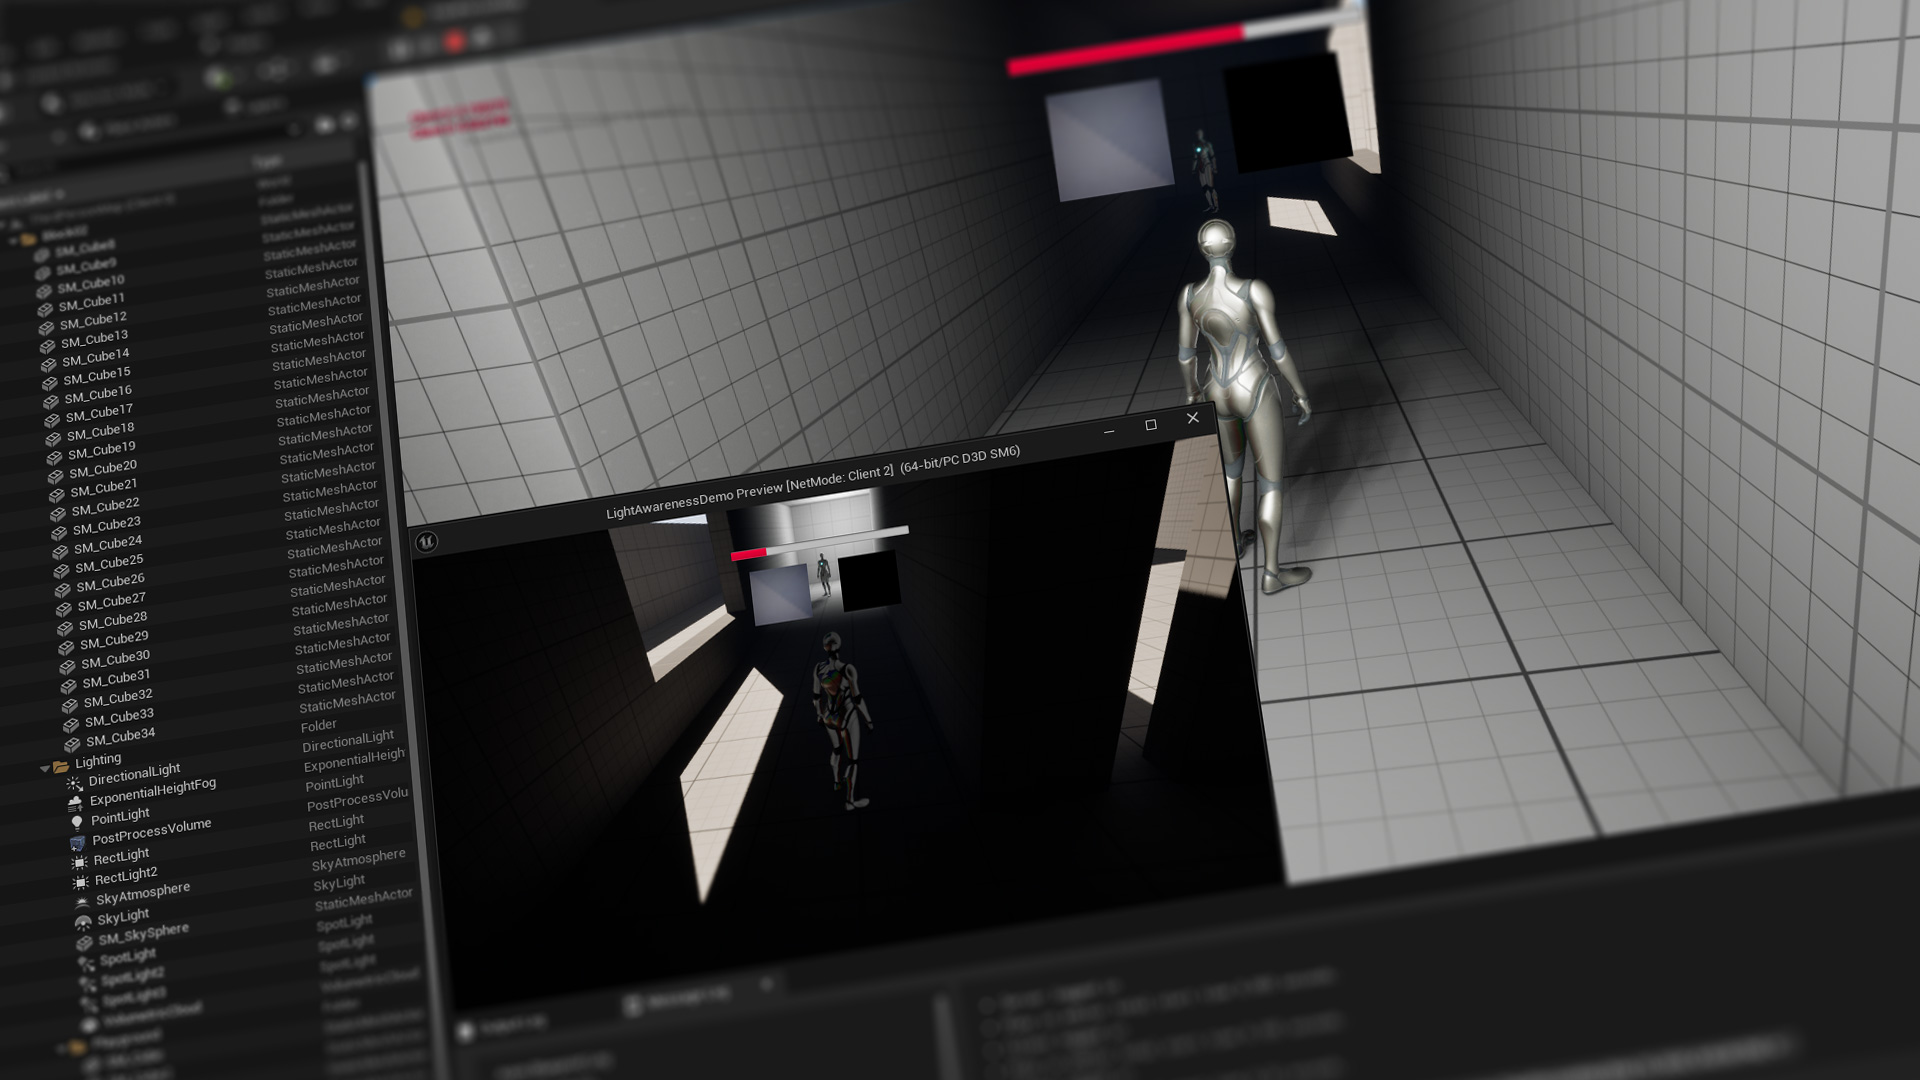Select RectLight2 in the outliner

click(126, 877)
